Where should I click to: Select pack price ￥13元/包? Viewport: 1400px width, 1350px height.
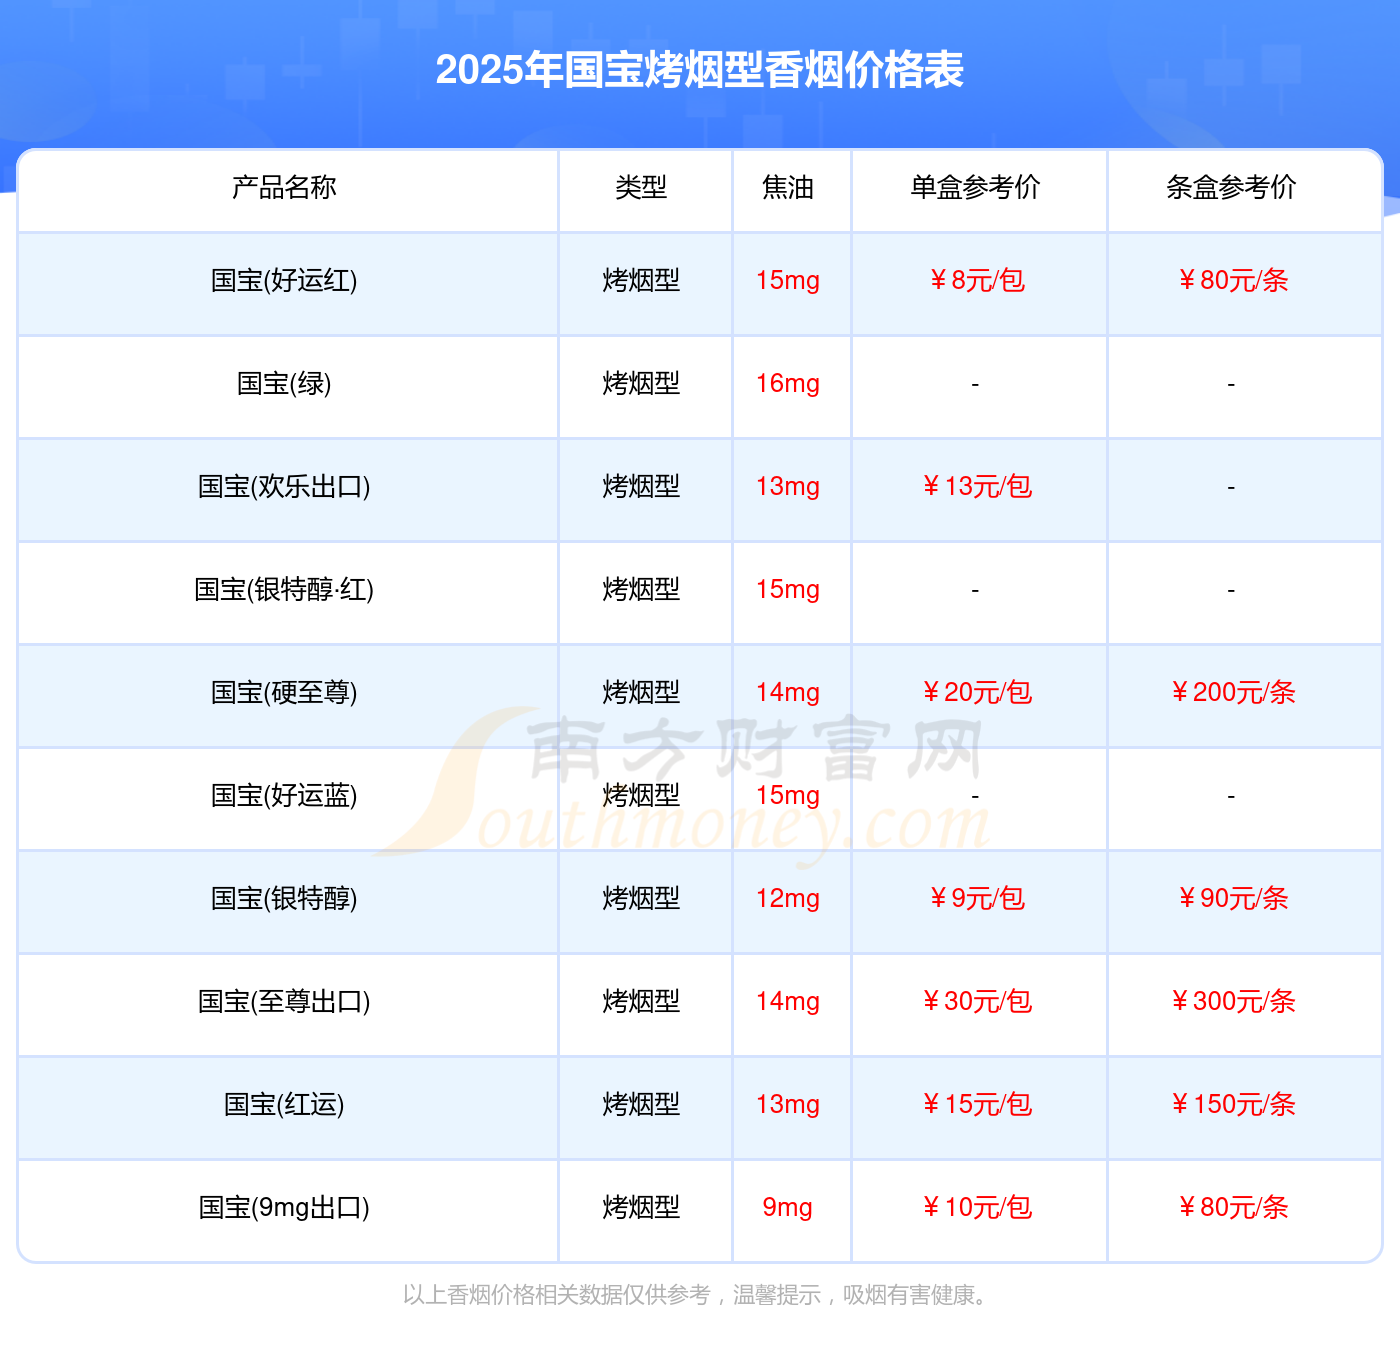coord(976,487)
